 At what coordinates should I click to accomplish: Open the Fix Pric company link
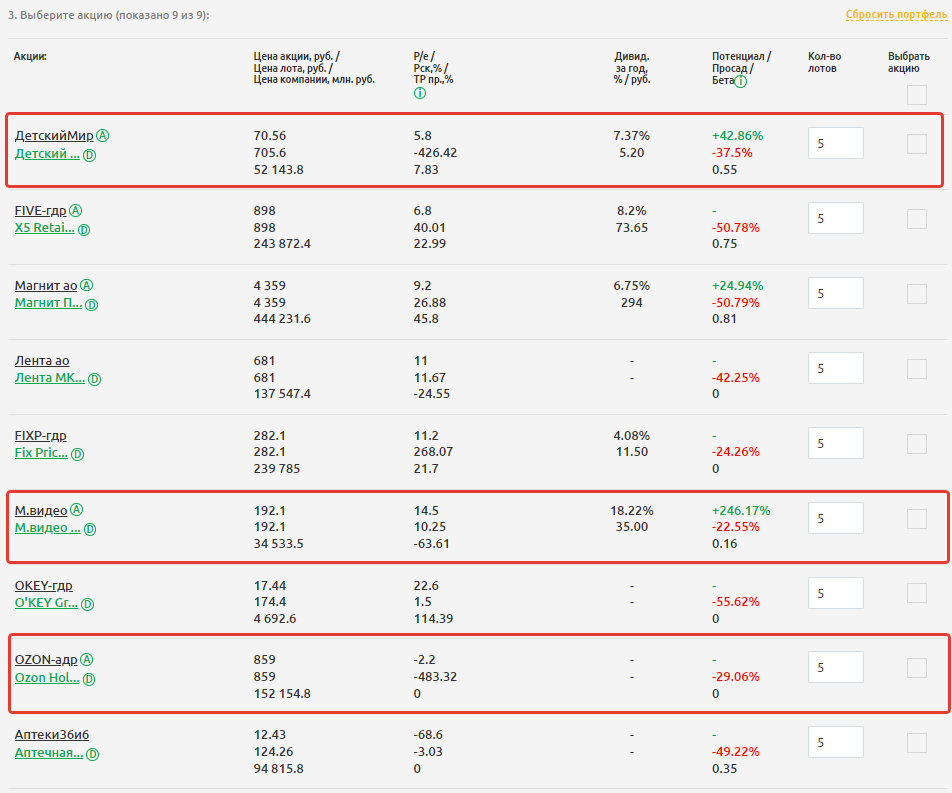click(41, 454)
